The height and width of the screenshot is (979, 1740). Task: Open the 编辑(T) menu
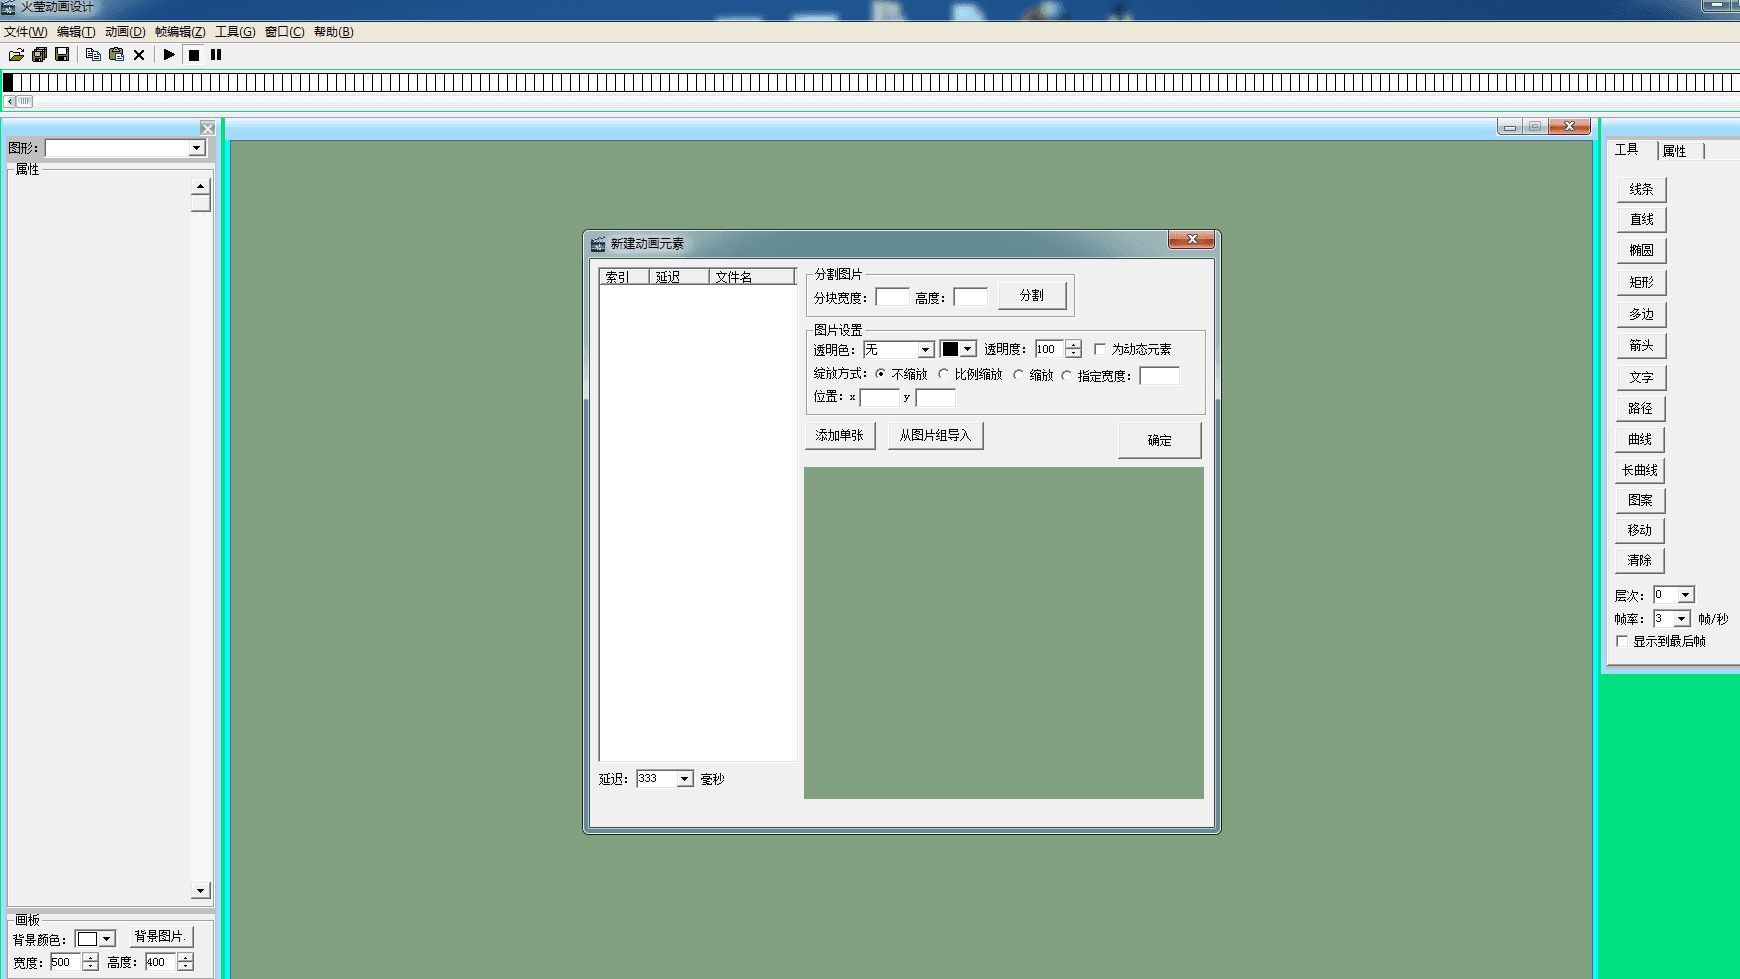[x=76, y=32]
